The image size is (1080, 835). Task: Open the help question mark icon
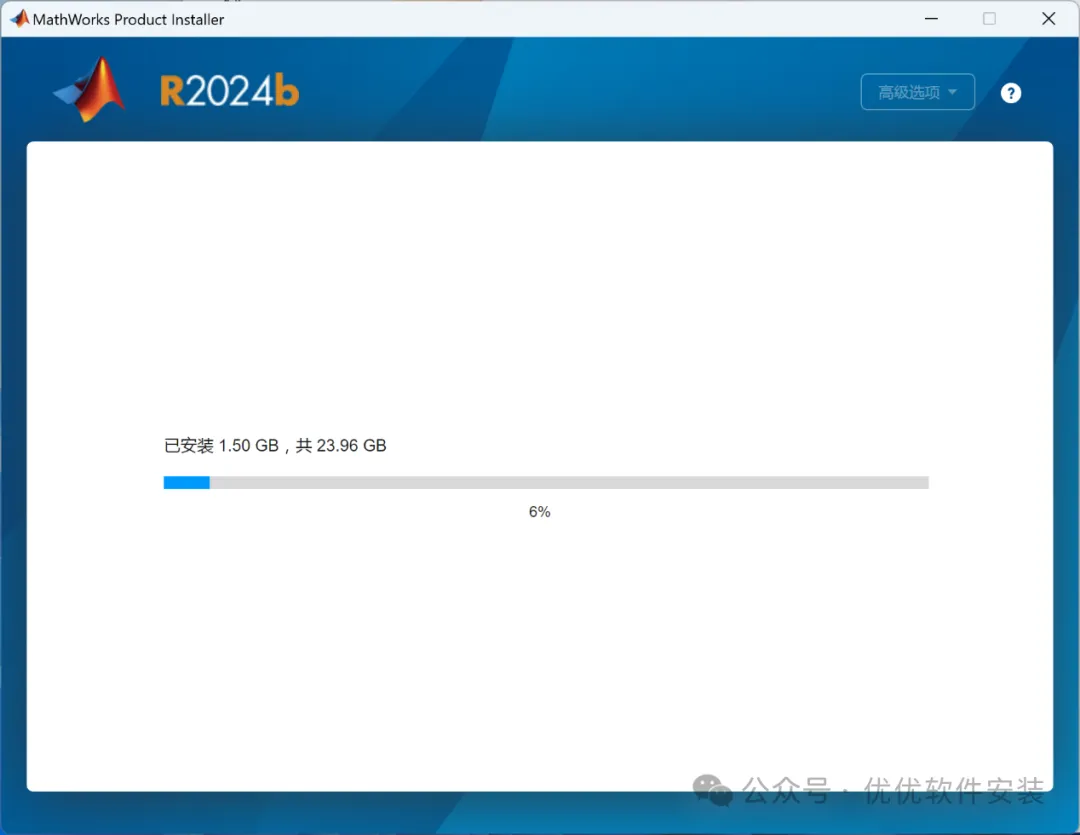(x=1010, y=93)
